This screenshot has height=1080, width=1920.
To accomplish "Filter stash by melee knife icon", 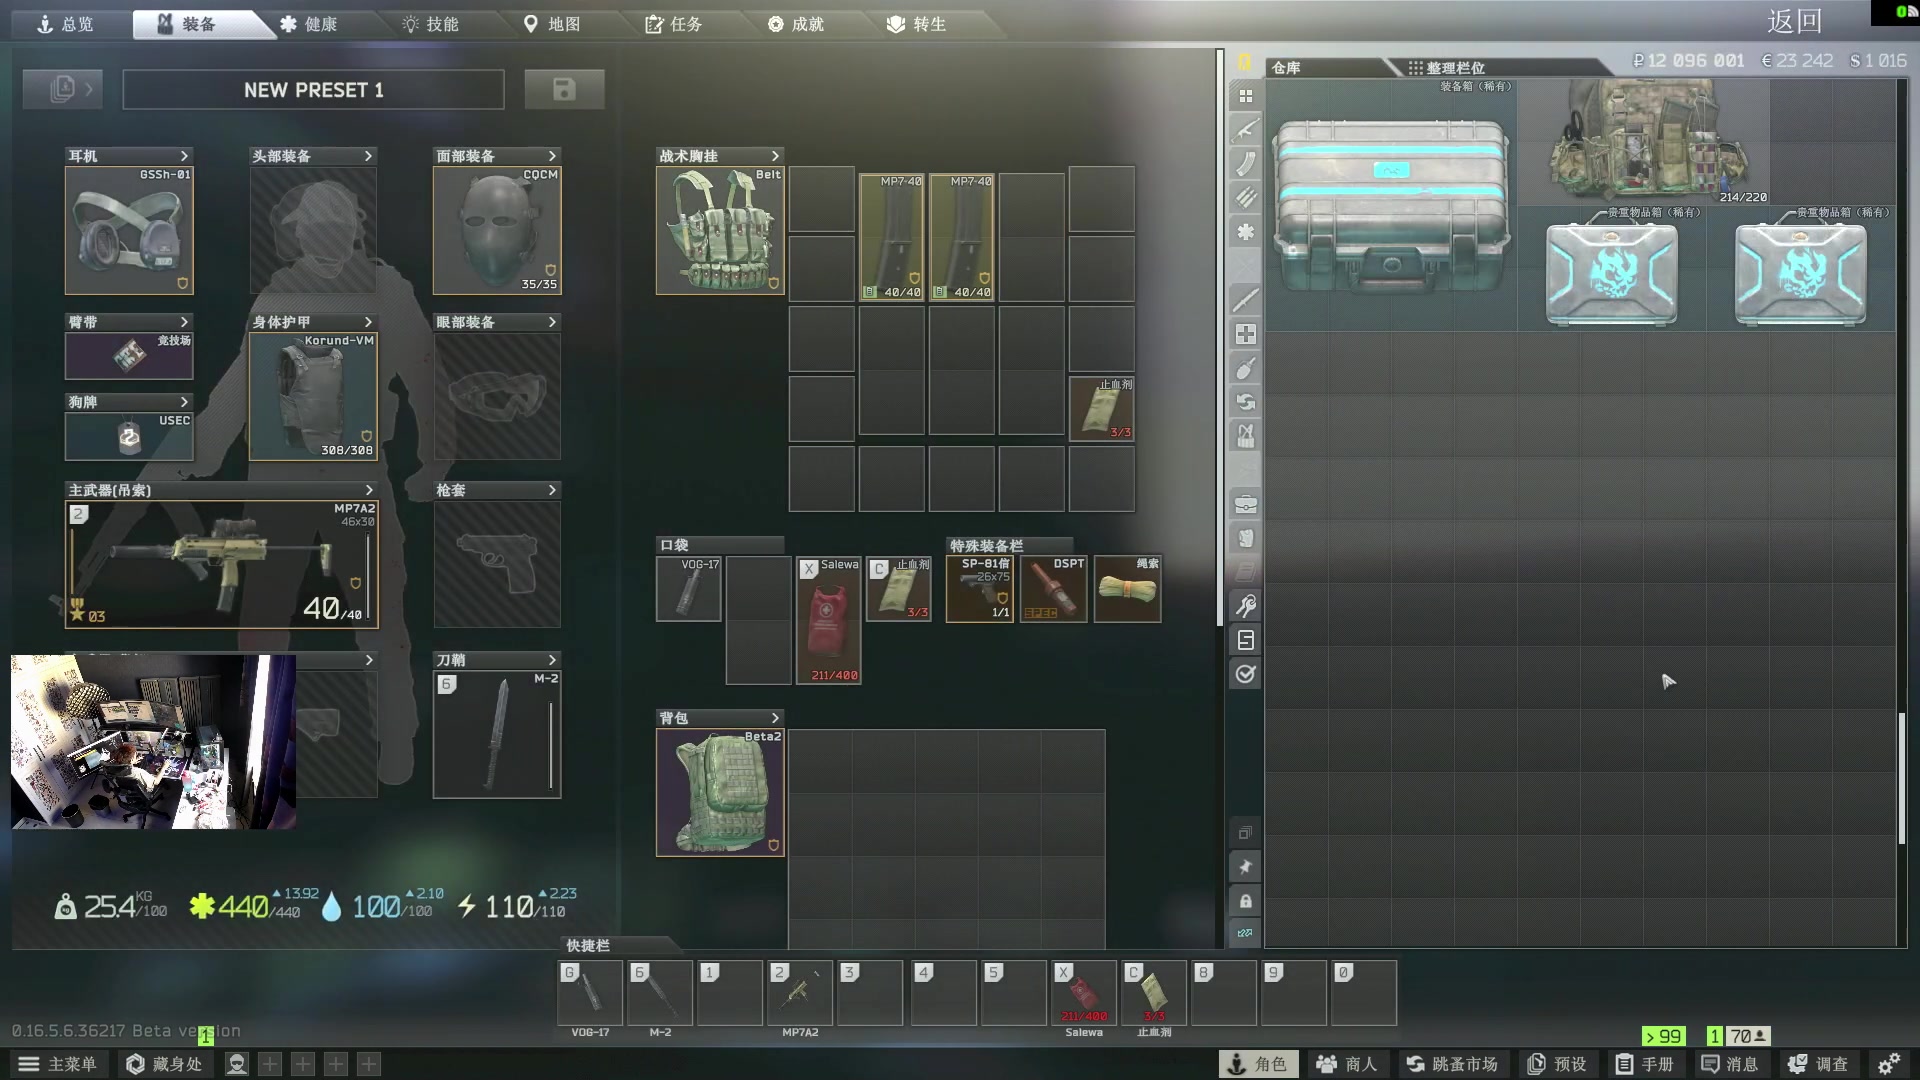I will click(x=1245, y=300).
